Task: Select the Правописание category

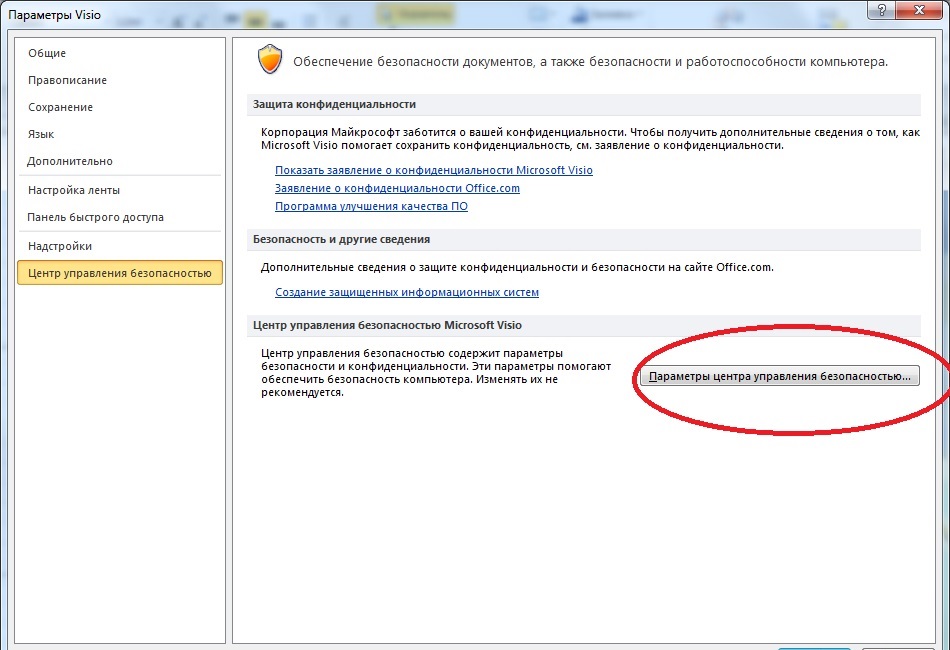Action: click(67, 80)
